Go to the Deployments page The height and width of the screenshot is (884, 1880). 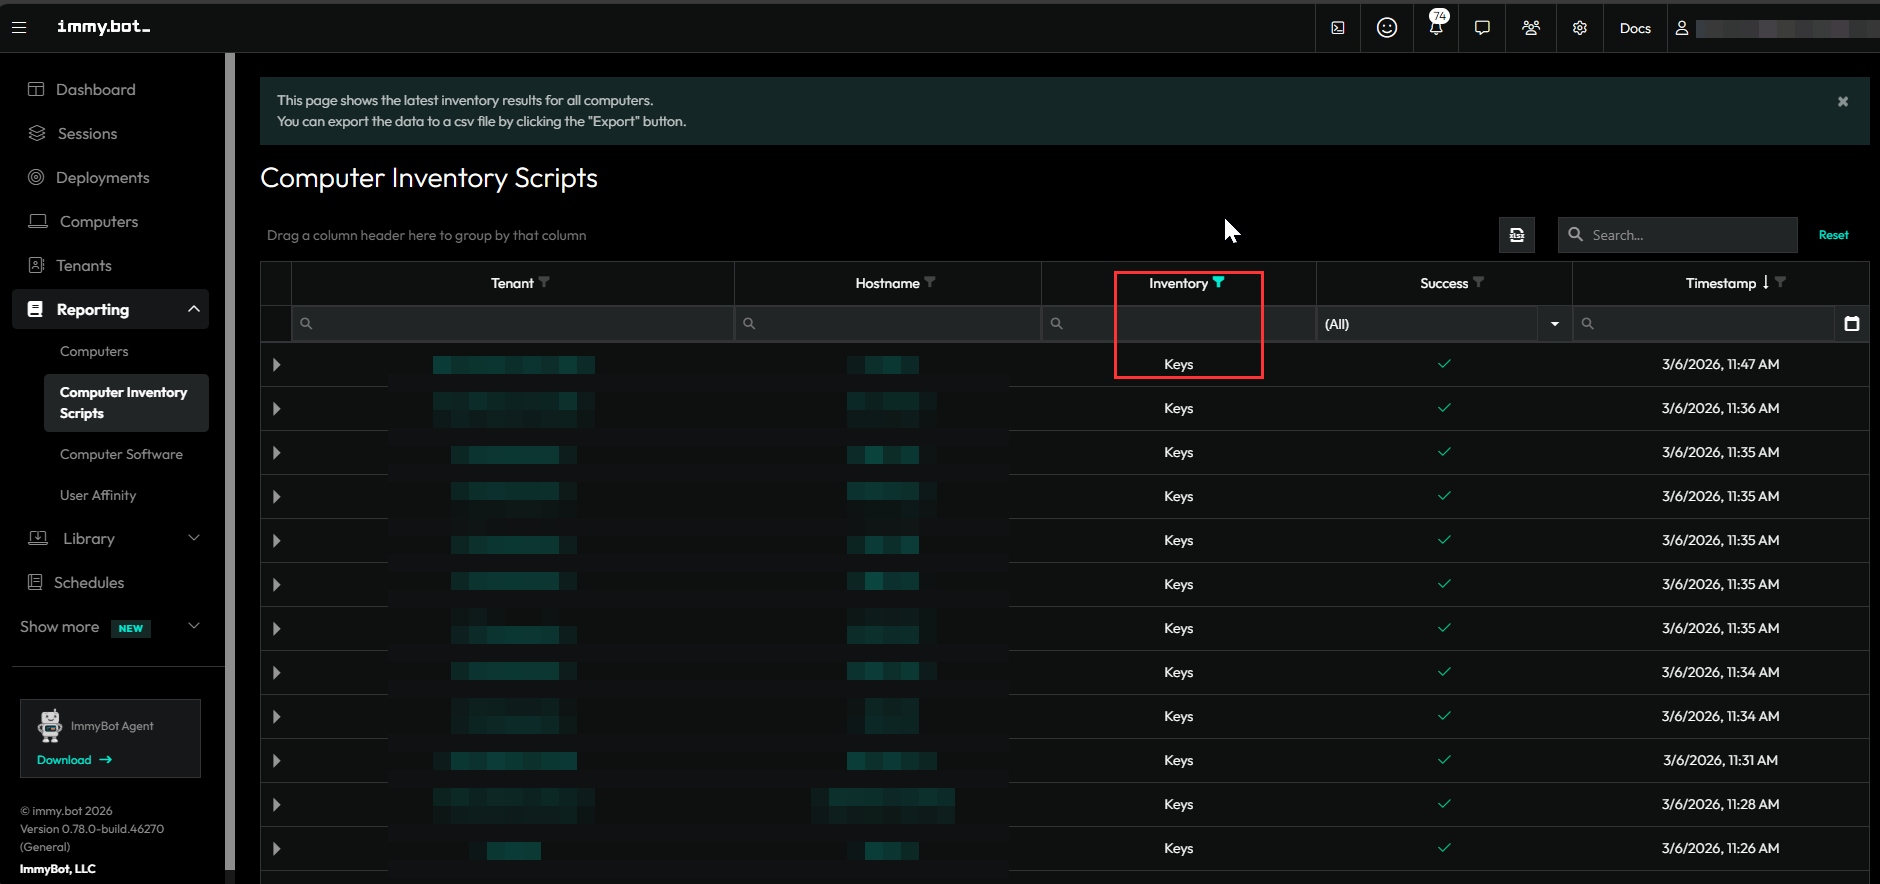click(102, 177)
